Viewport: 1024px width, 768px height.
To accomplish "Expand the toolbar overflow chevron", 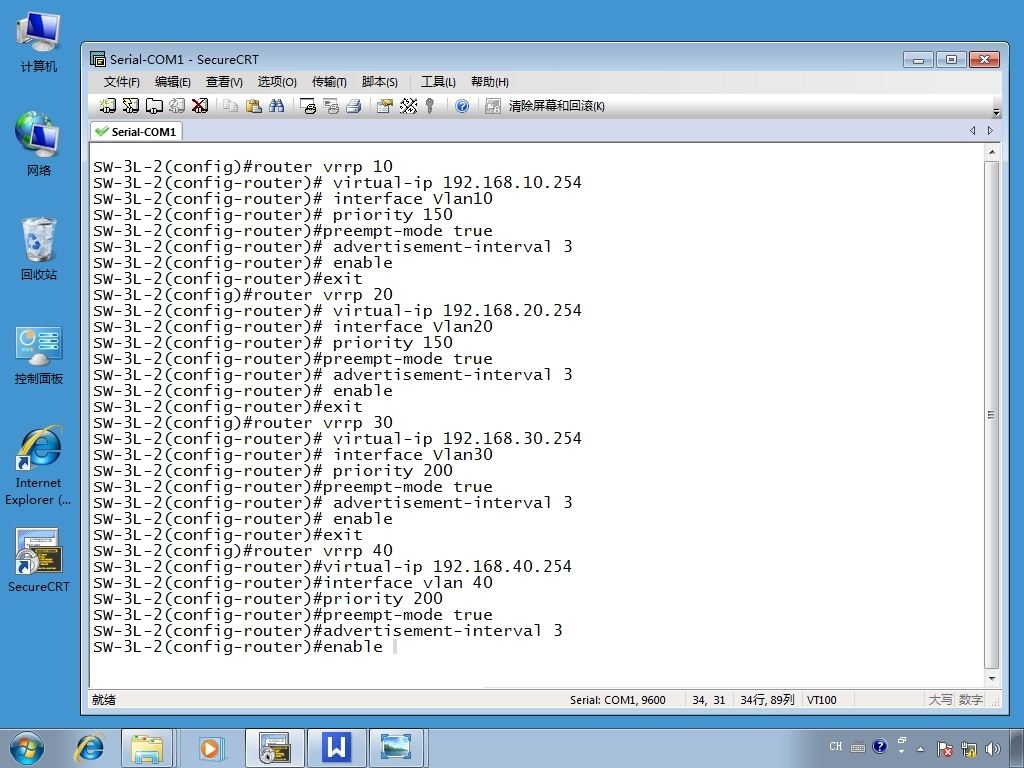I will [x=996, y=112].
